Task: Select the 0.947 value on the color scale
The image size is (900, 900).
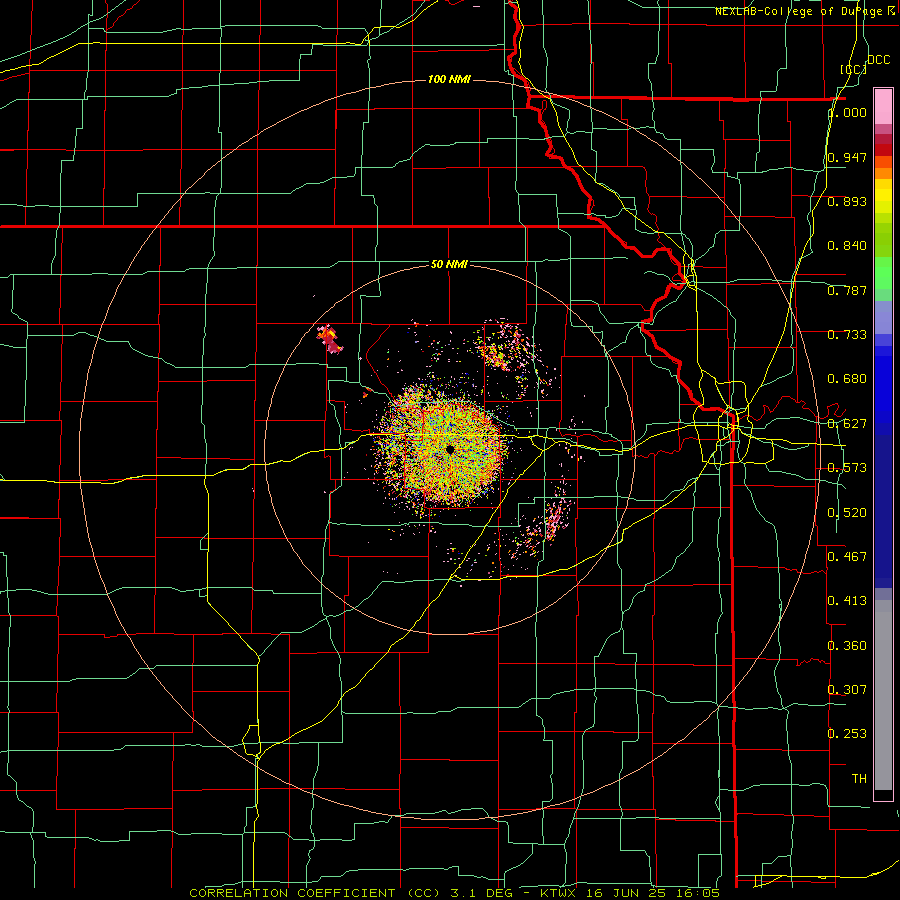Action: pyautogui.click(x=848, y=157)
